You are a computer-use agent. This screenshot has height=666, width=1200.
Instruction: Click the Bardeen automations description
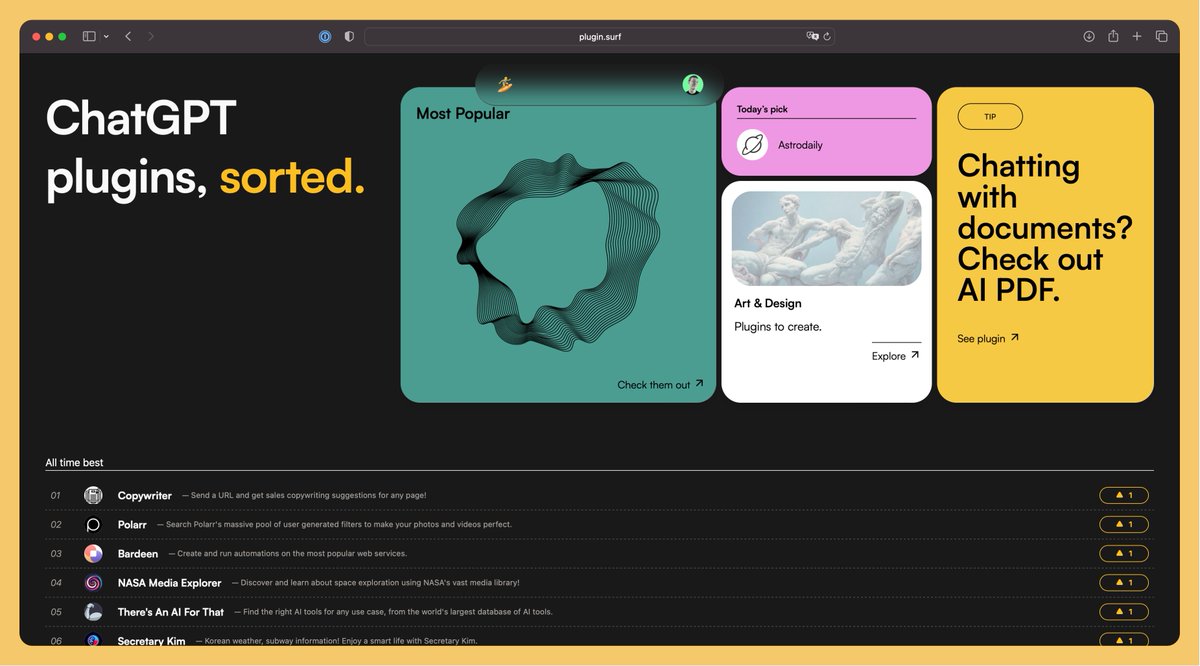coord(288,553)
